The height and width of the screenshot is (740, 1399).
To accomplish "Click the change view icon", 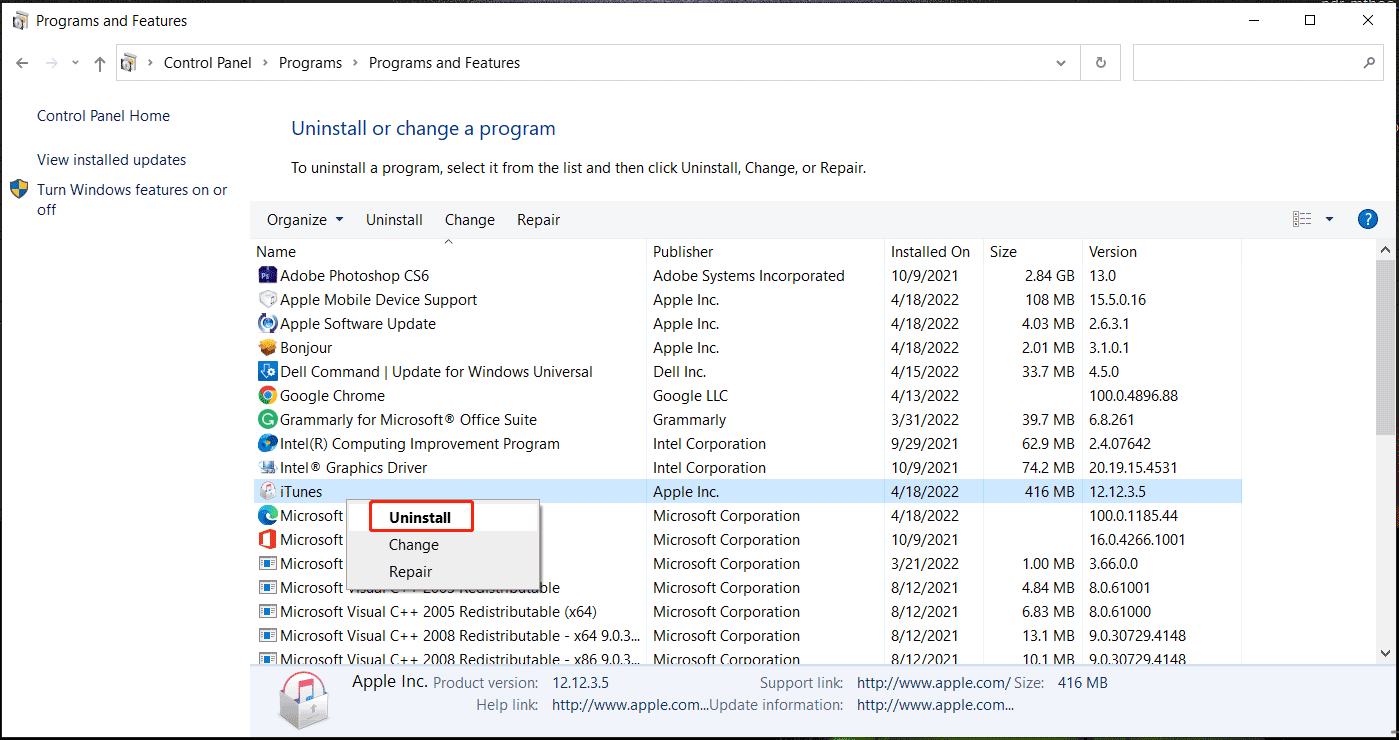I will coord(1302,219).
